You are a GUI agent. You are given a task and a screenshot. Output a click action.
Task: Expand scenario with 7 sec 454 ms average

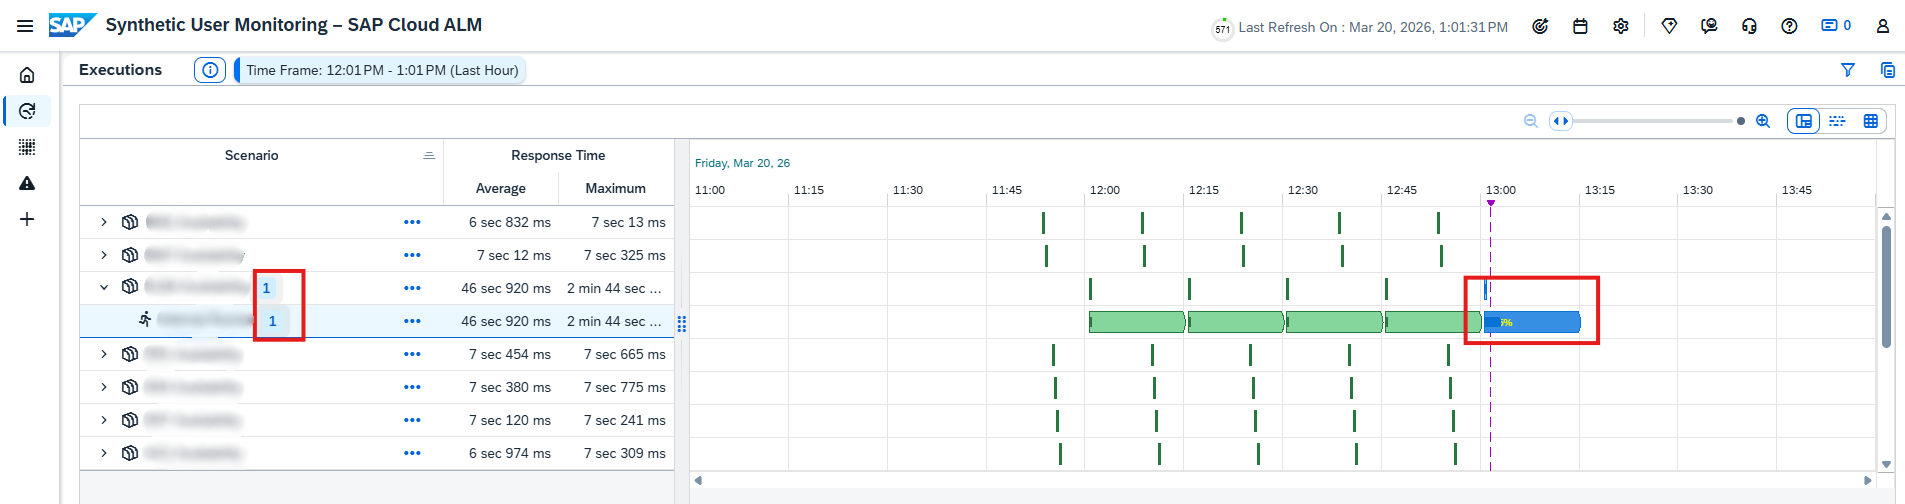[104, 354]
